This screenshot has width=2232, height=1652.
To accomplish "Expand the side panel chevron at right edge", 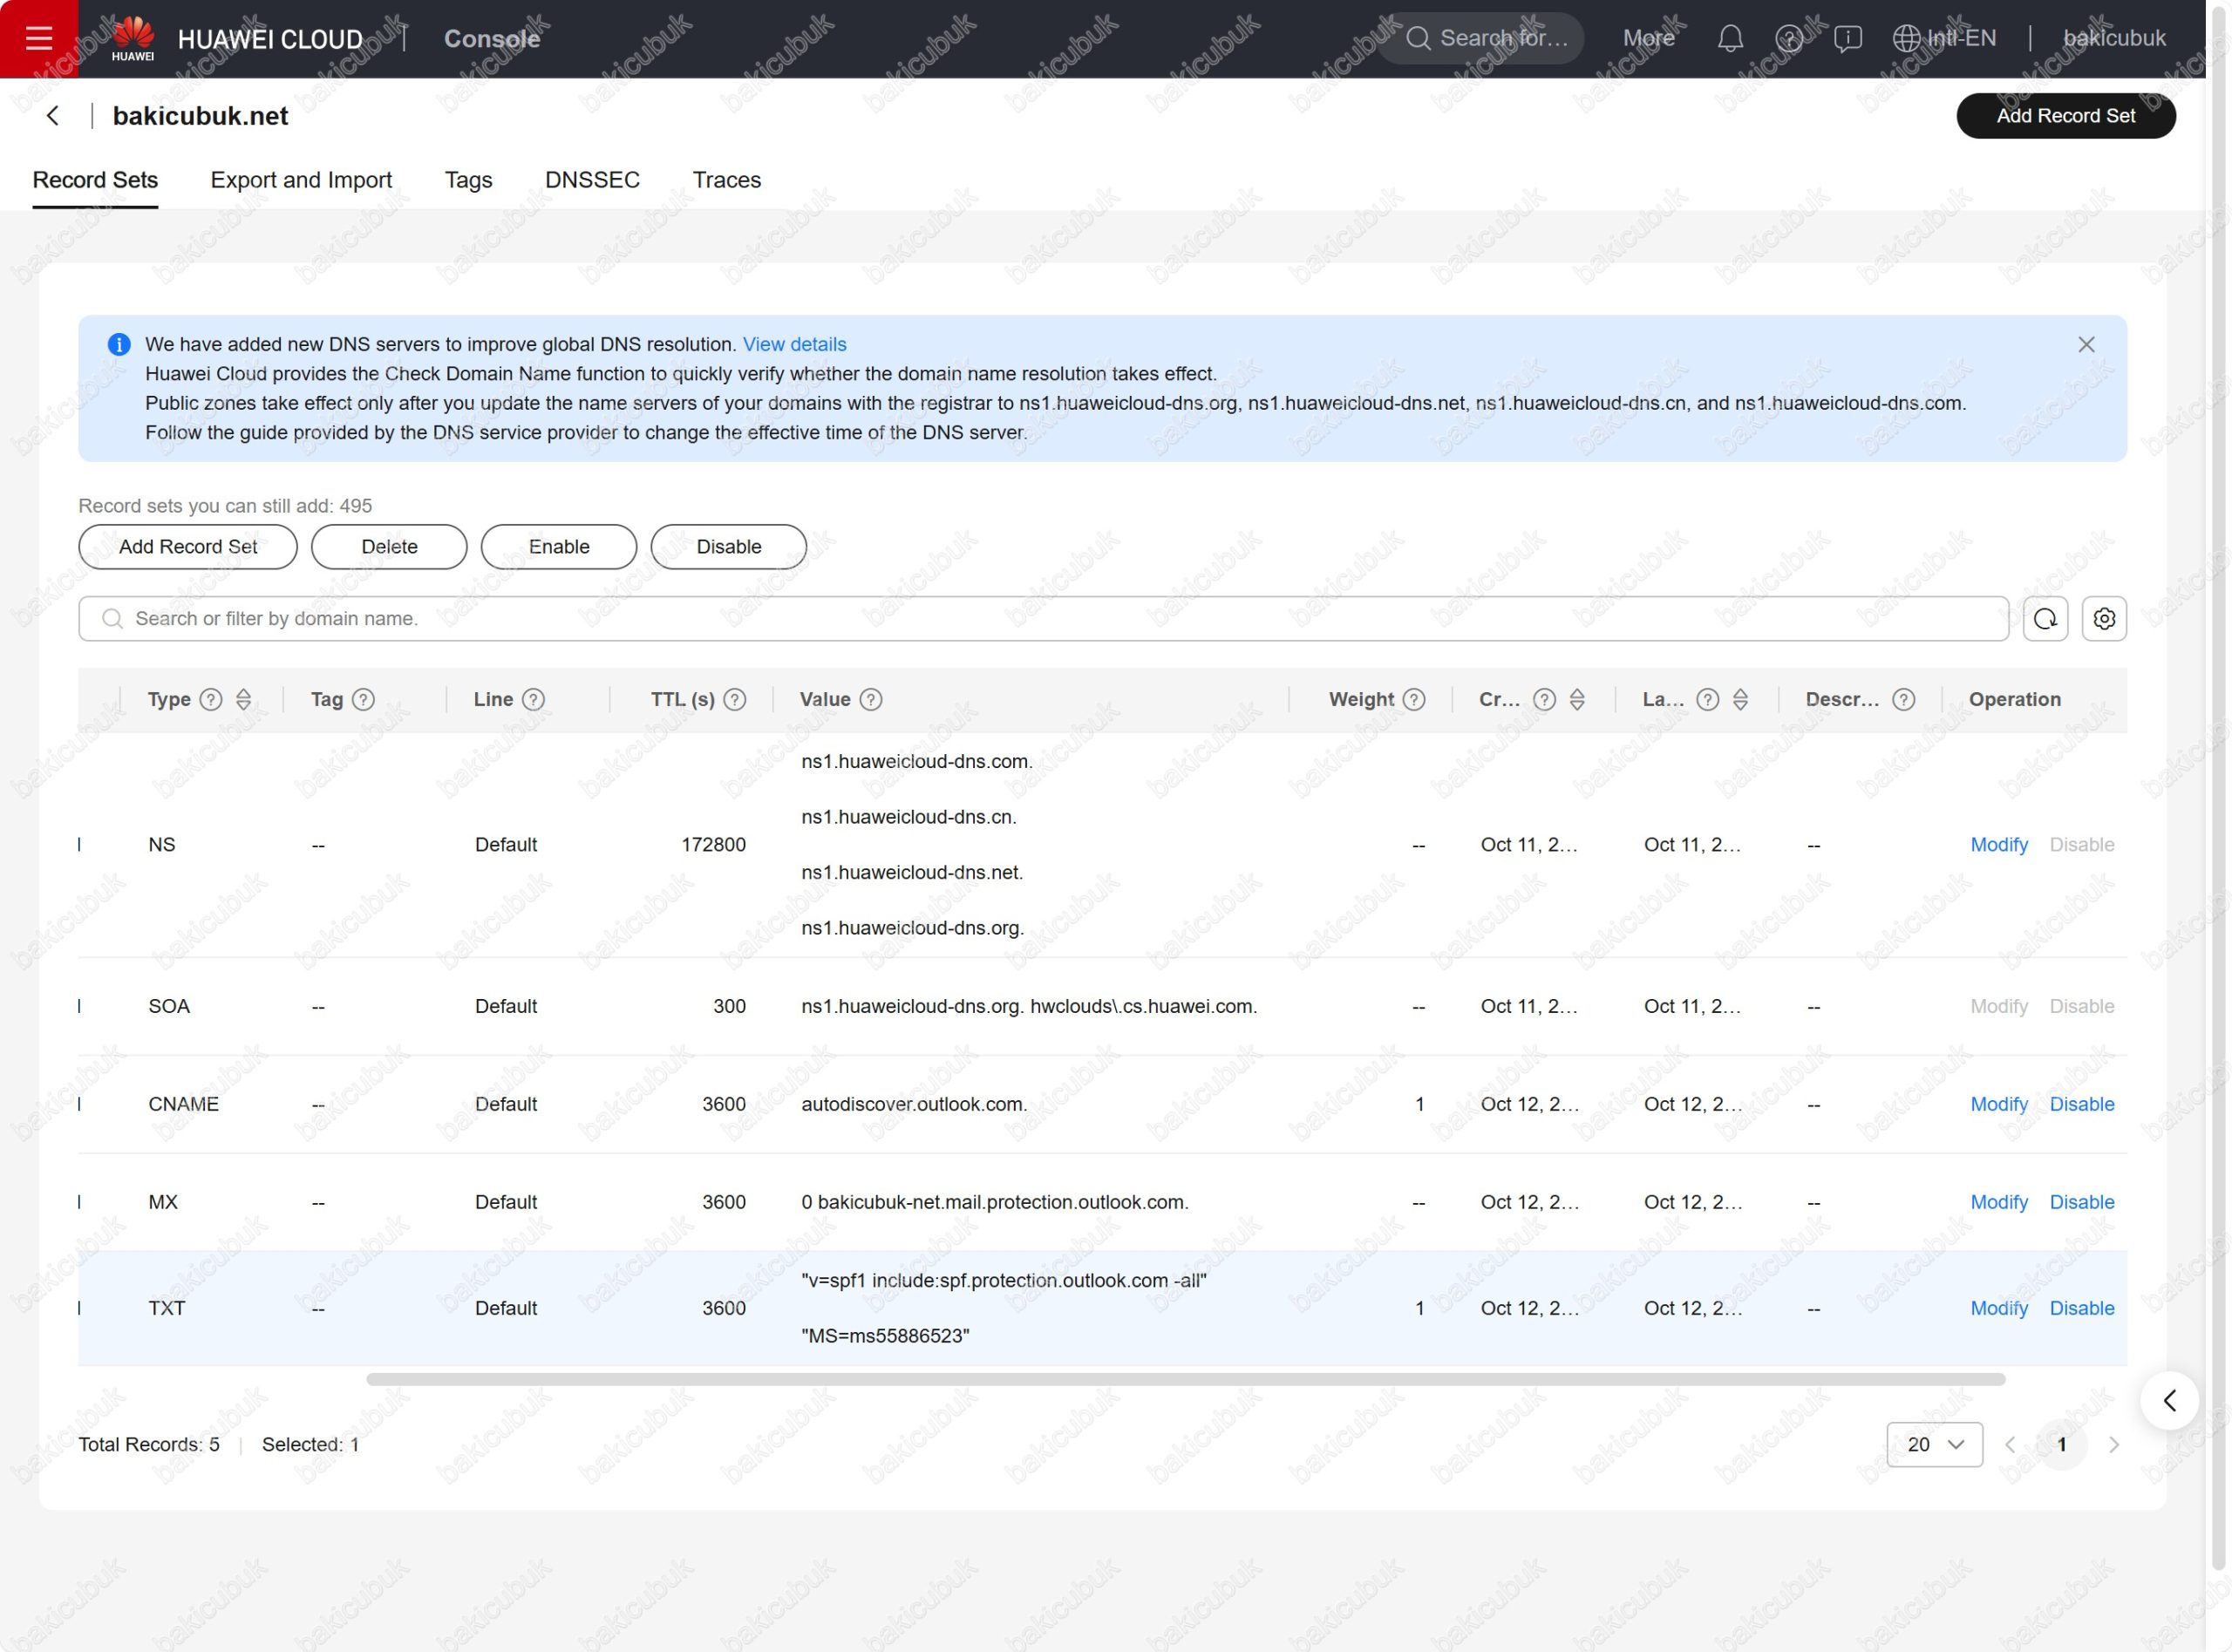I will tap(2169, 1401).
